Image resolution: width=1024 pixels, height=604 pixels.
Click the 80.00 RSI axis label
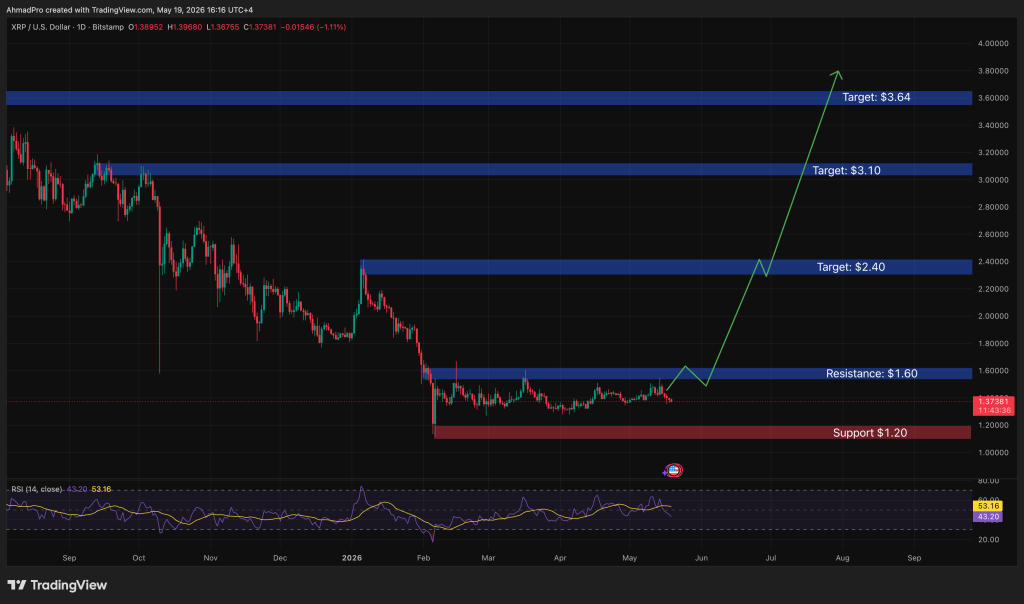coord(988,481)
